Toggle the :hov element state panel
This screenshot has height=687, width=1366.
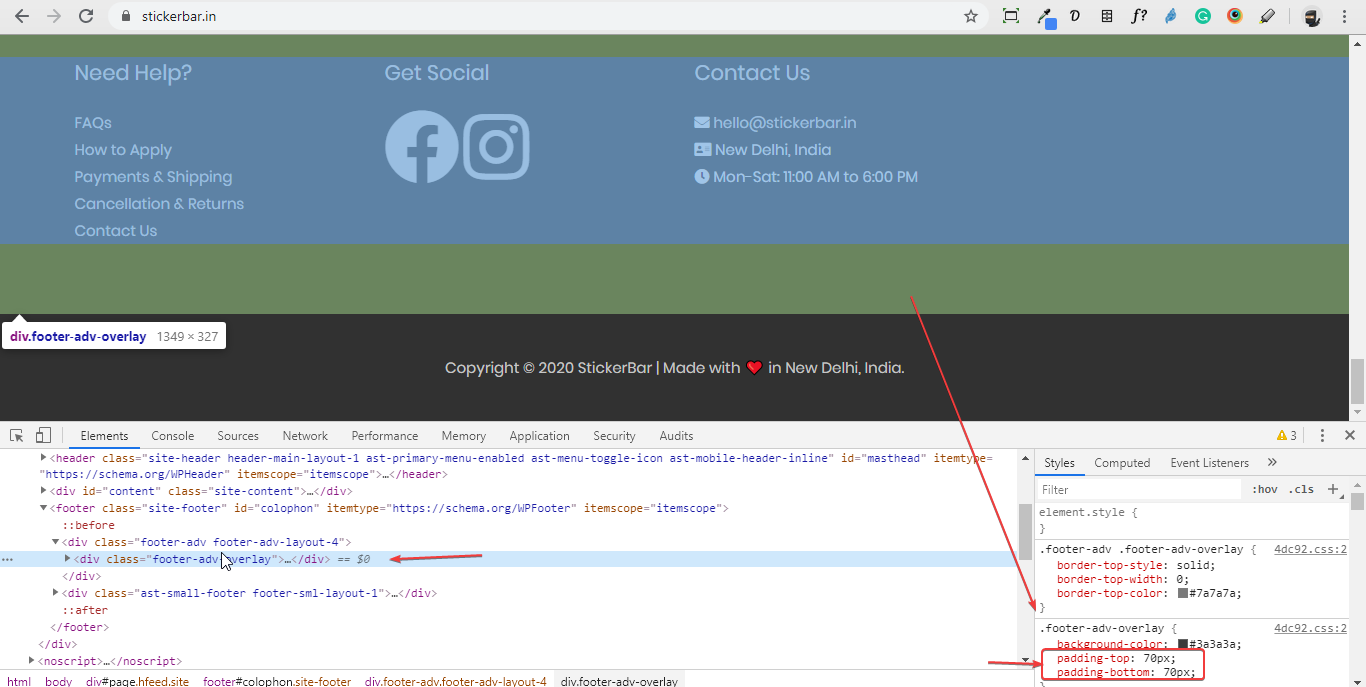tap(1265, 489)
